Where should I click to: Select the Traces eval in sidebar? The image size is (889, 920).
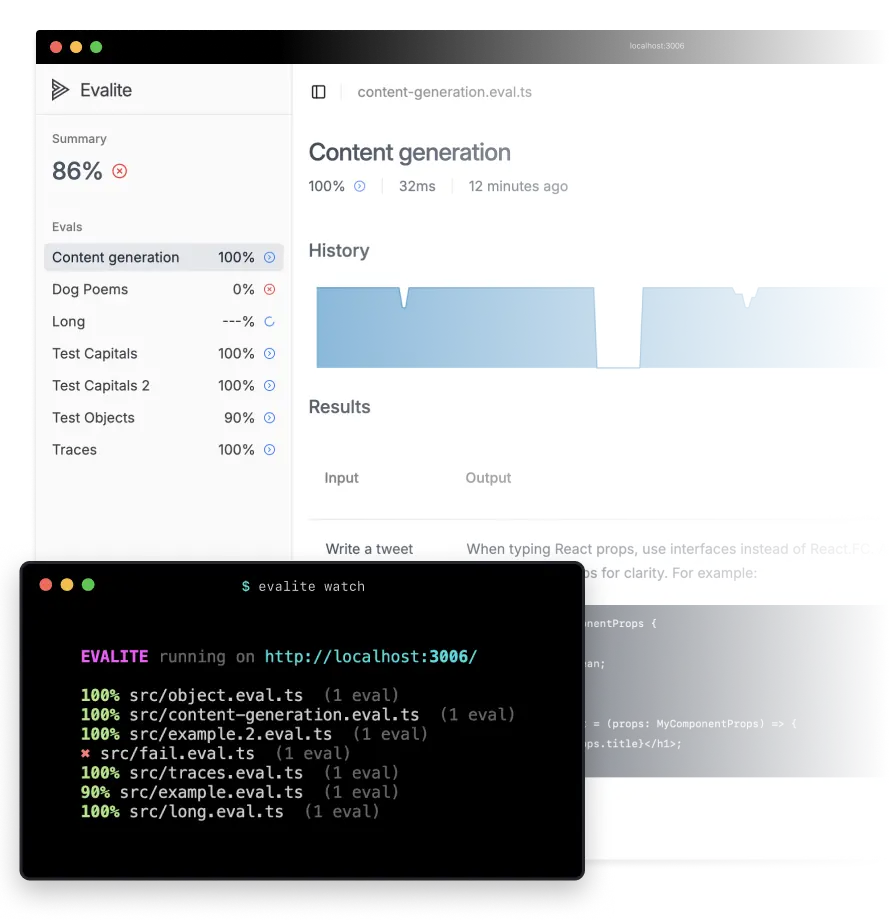[75, 449]
